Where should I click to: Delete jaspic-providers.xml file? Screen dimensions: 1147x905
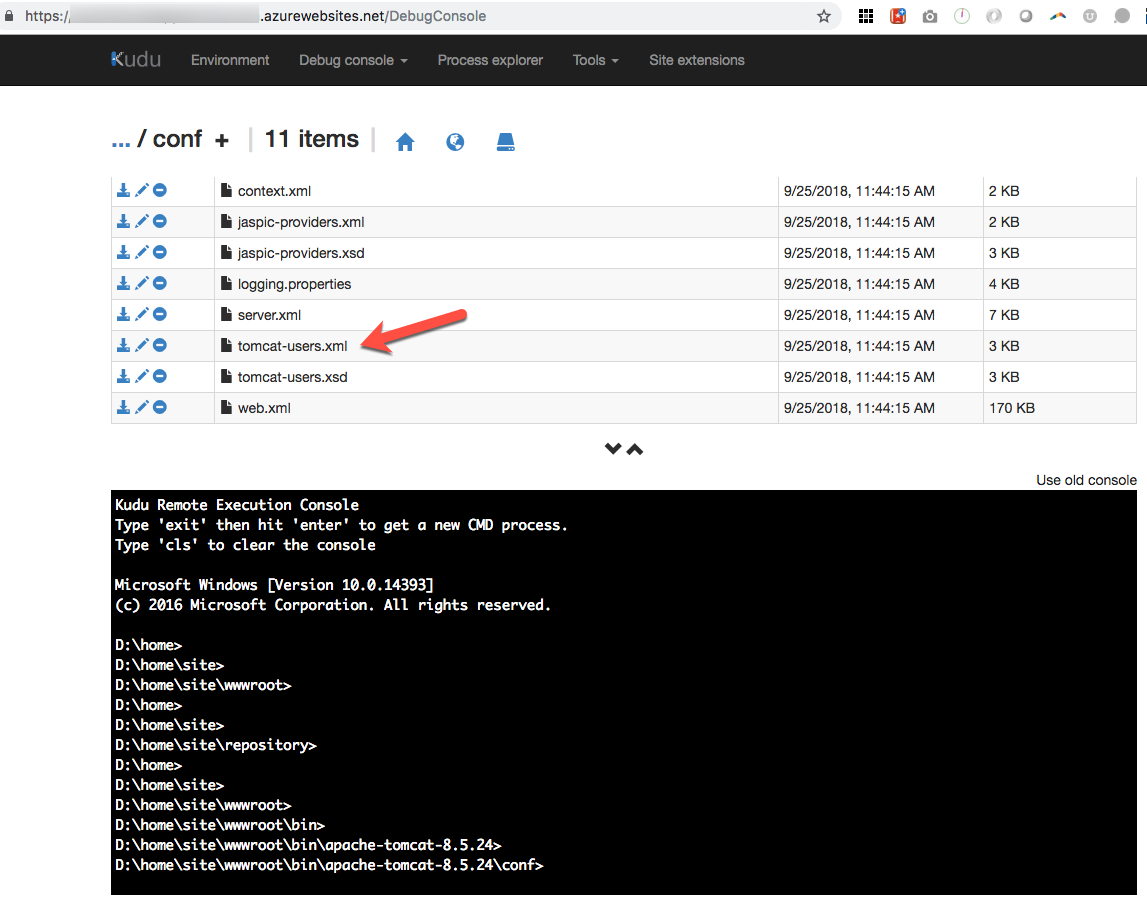coord(159,221)
